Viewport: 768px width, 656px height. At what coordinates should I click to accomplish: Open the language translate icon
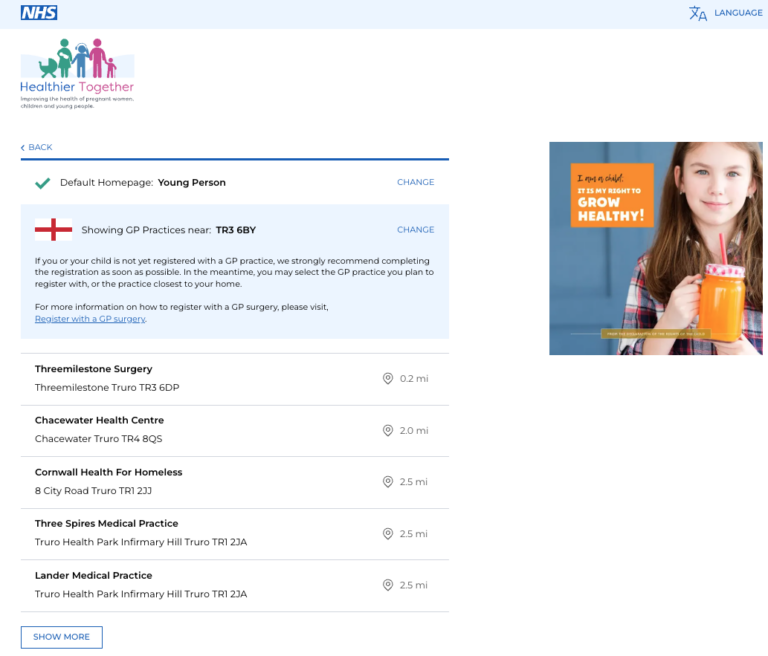(697, 13)
